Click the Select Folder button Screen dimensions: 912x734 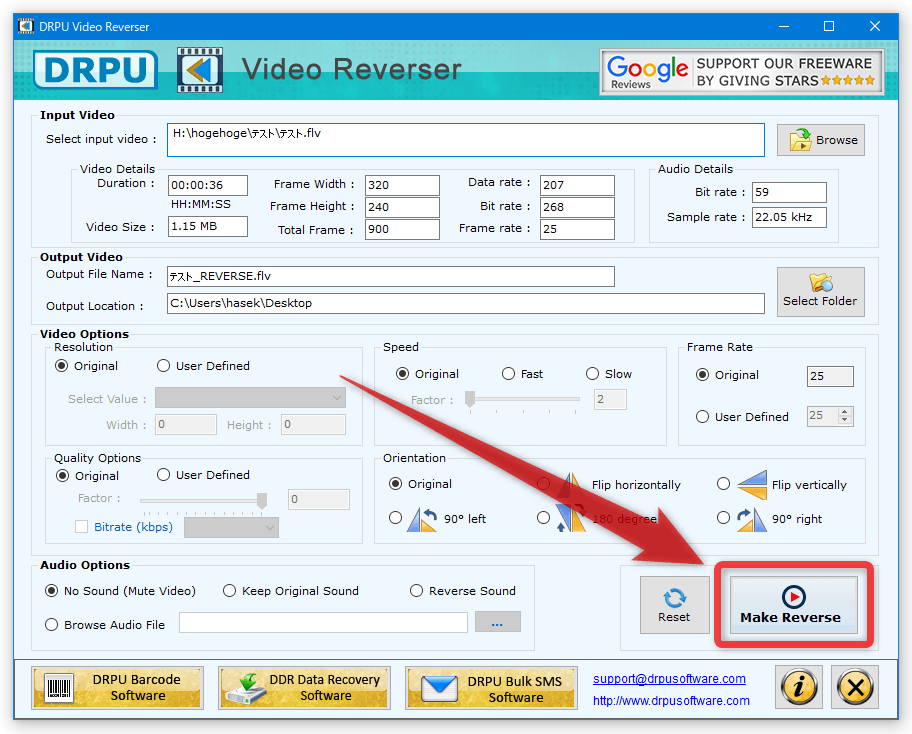point(820,292)
